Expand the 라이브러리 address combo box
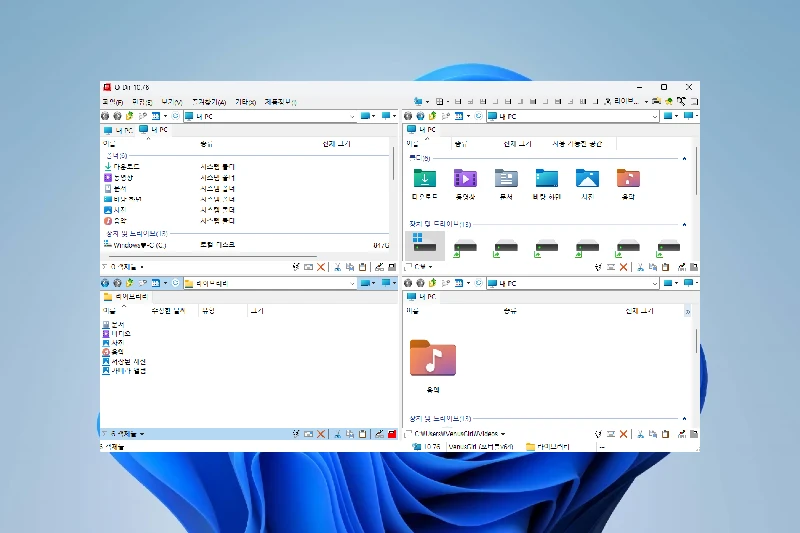This screenshot has height=533, width=800. pos(352,283)
